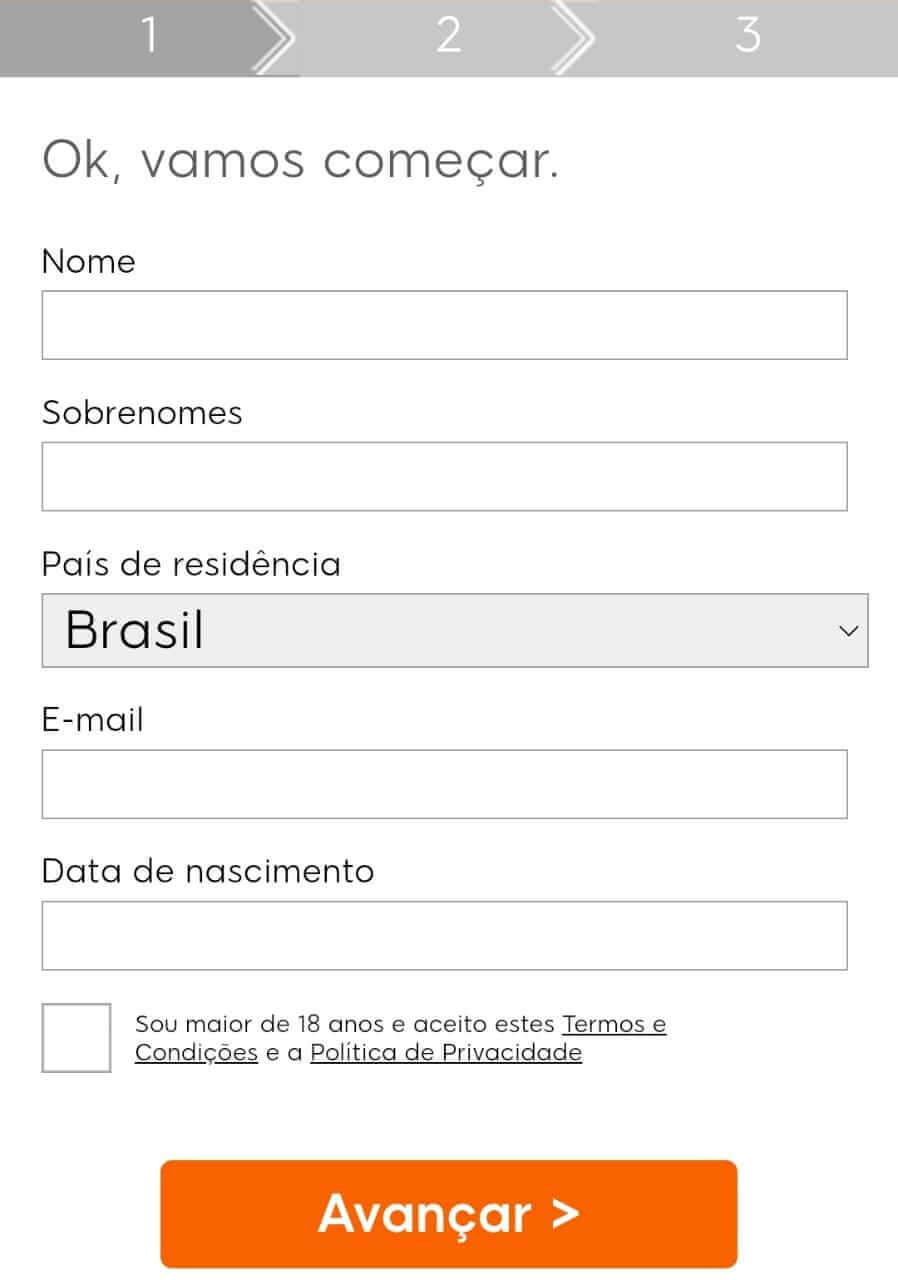Go to step 1 in progress bar
898x1280 pixels.
[x=149, y=37]
